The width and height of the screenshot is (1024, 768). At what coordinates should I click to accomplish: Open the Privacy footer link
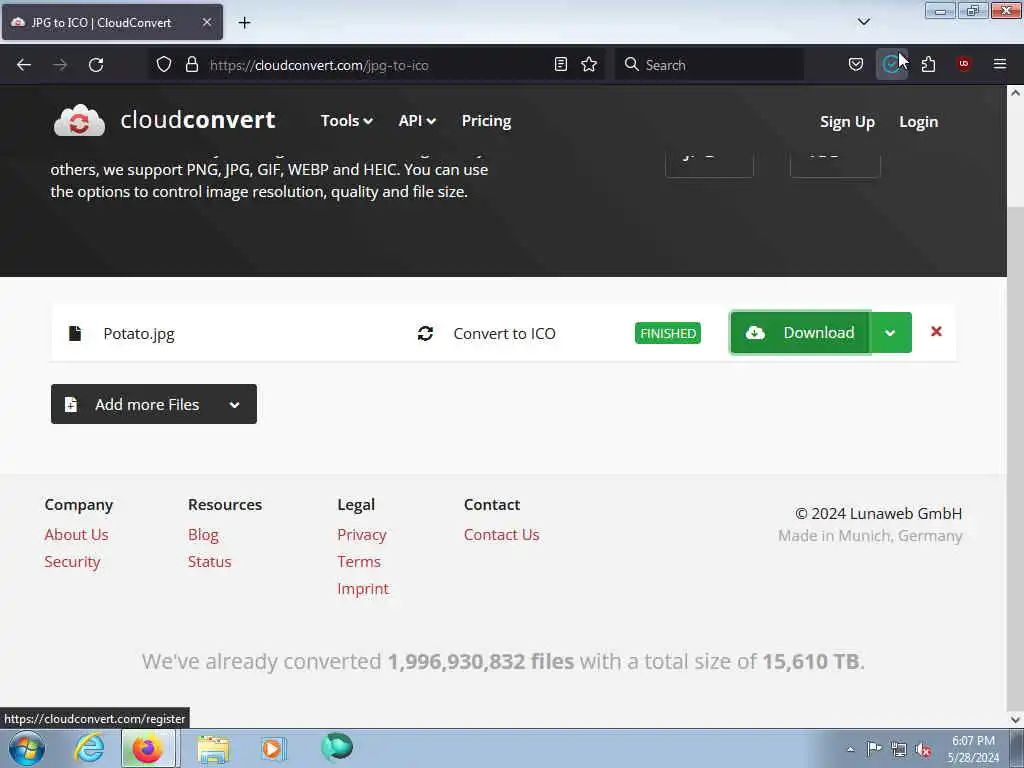[x=362, y=534]
